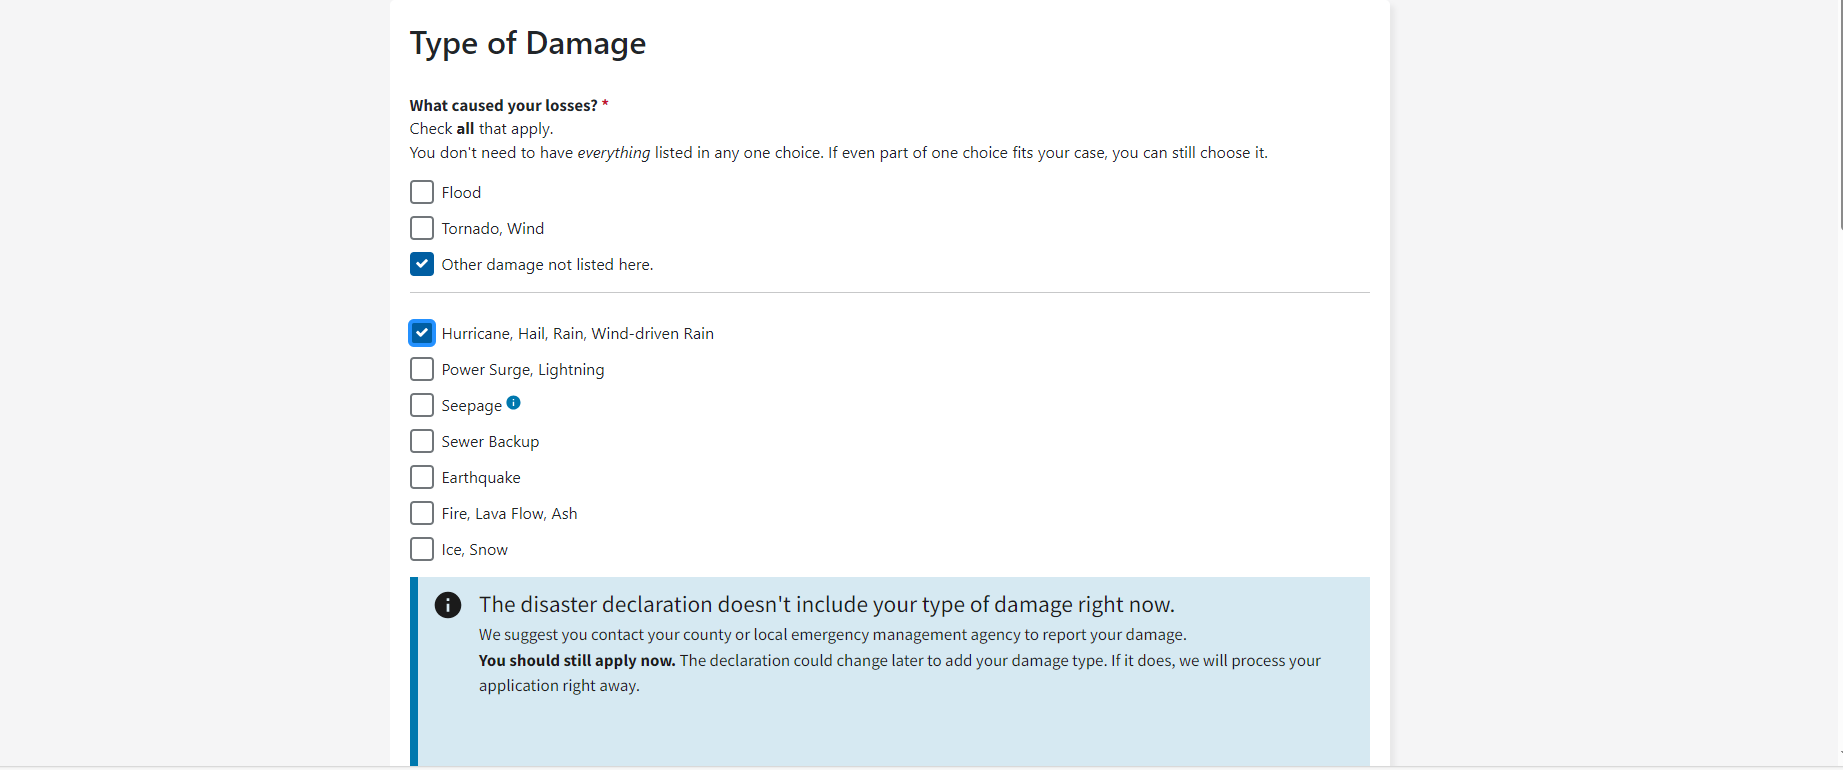The width and height of the screenshot is (1843, 770).
Task: Tick the Seepage checkbox
Action: [x=422, y=405]
